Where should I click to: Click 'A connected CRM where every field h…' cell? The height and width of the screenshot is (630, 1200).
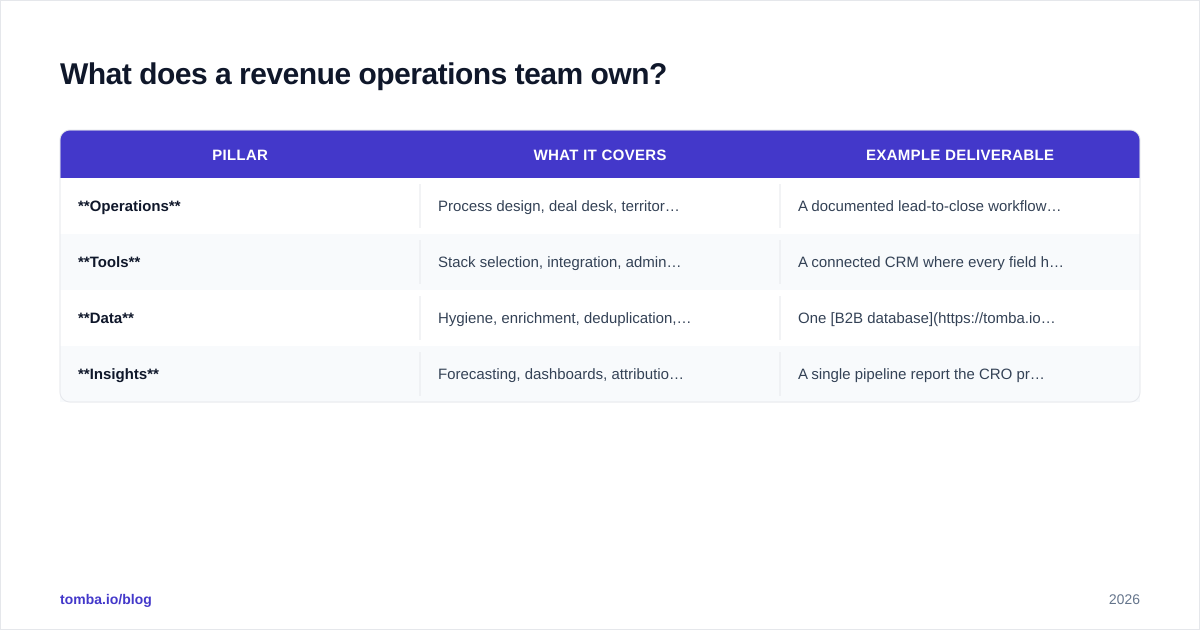coord(960,262)
